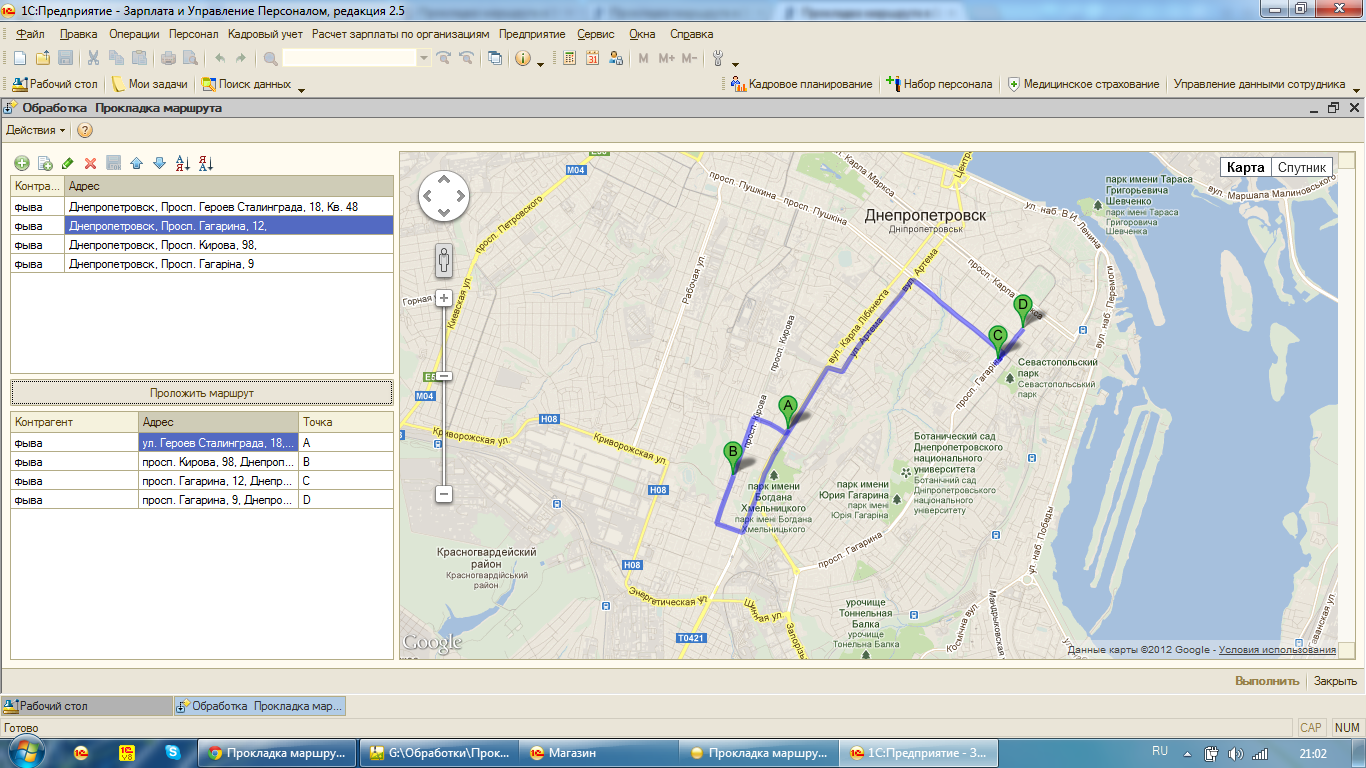Open the Операции menu
This screenshot has width=1366, height=768.
[134, 33]
